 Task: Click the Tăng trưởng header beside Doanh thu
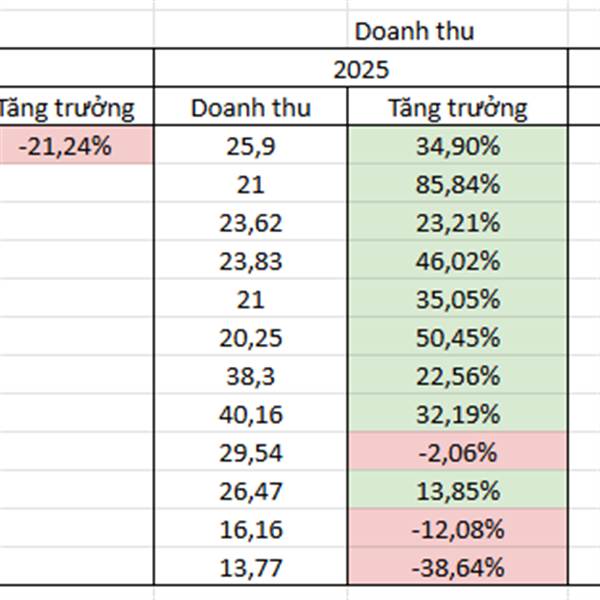pyautogui.click(x=457, y=107)
